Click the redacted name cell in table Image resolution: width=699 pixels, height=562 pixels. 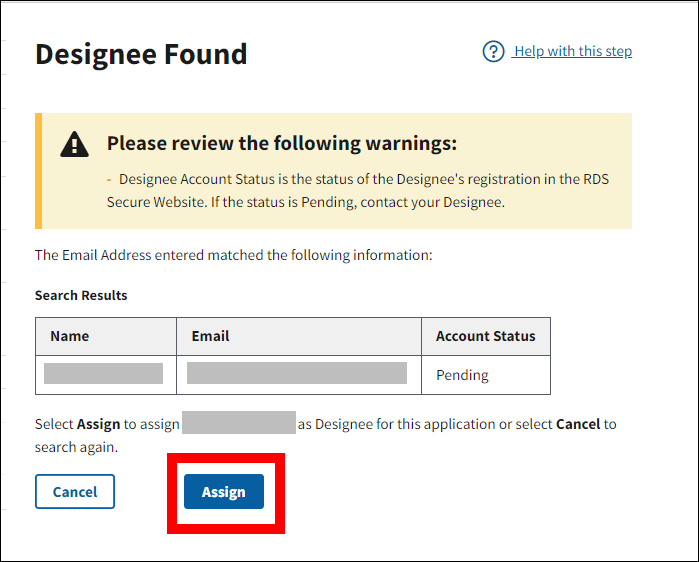(x=104, y=374)
